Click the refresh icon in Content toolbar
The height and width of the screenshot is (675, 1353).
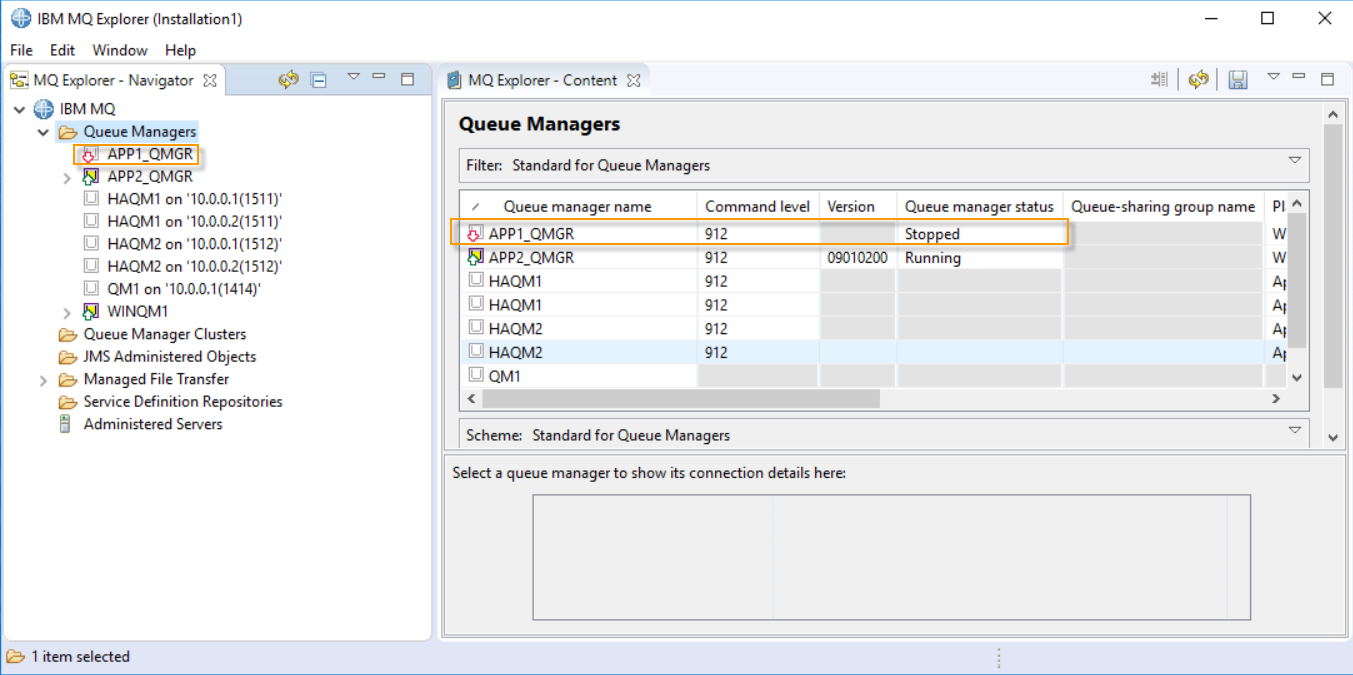coord(1198,80)
